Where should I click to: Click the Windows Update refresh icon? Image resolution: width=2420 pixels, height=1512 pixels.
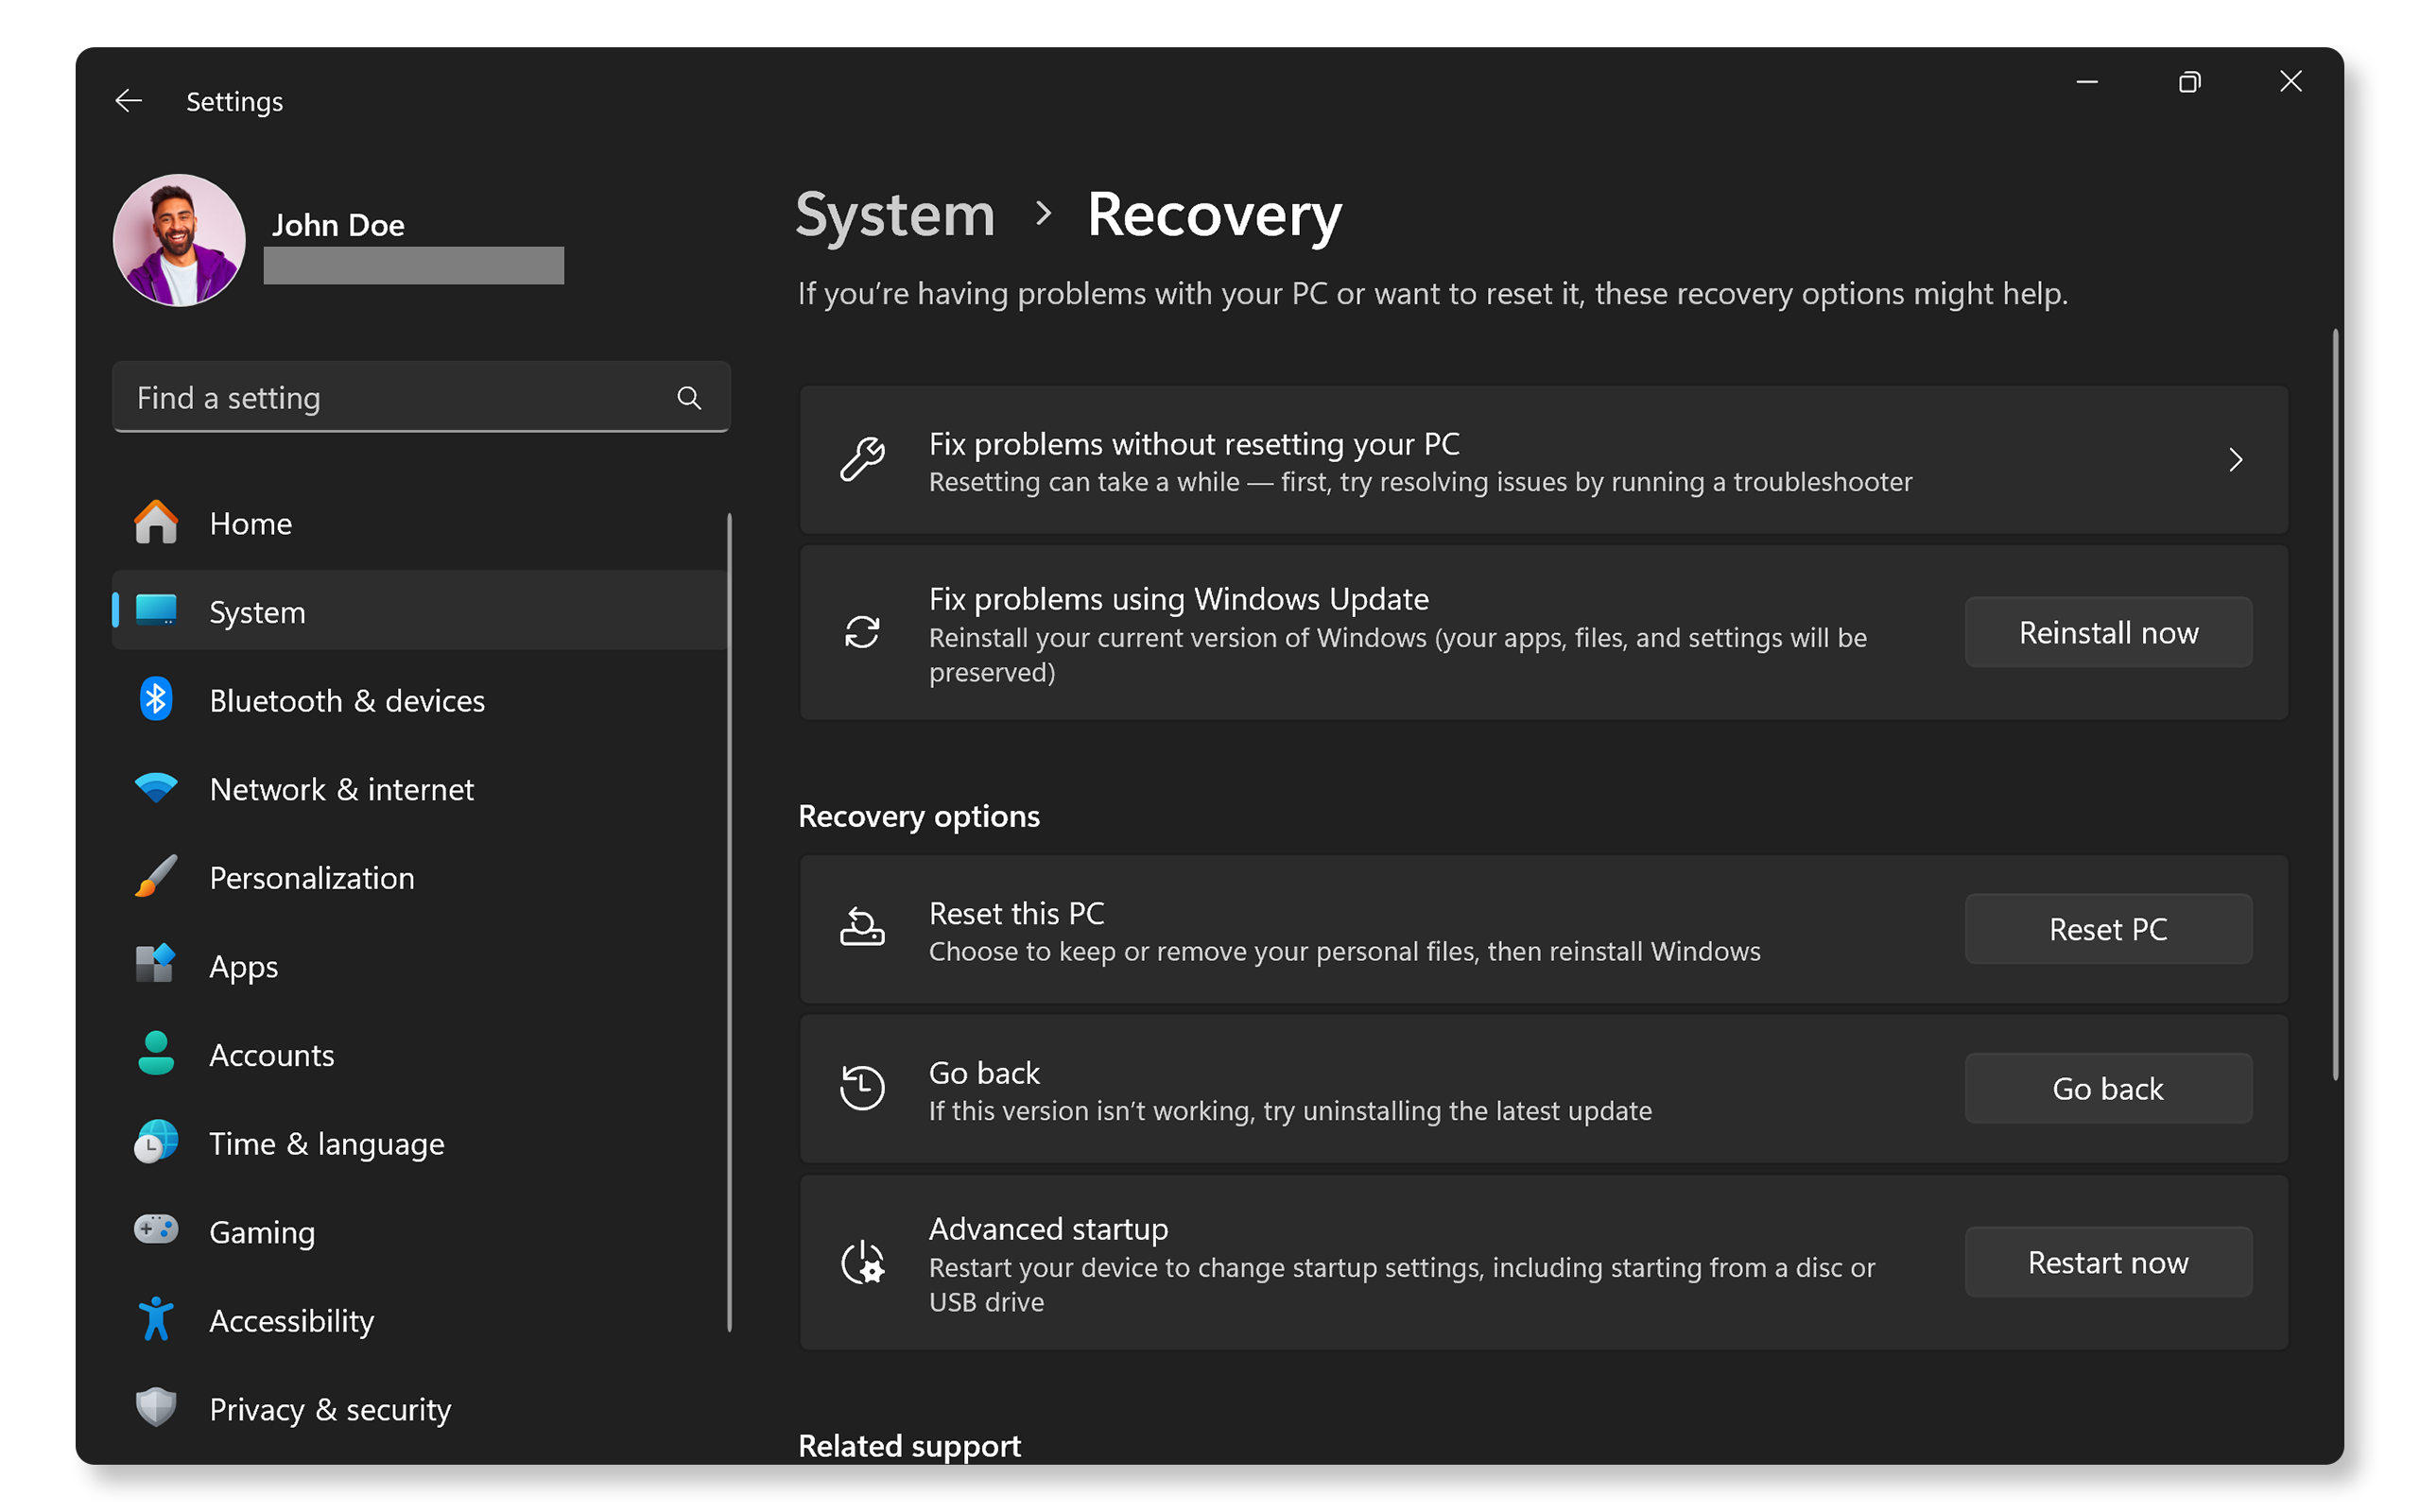click(x=862, y=632)
